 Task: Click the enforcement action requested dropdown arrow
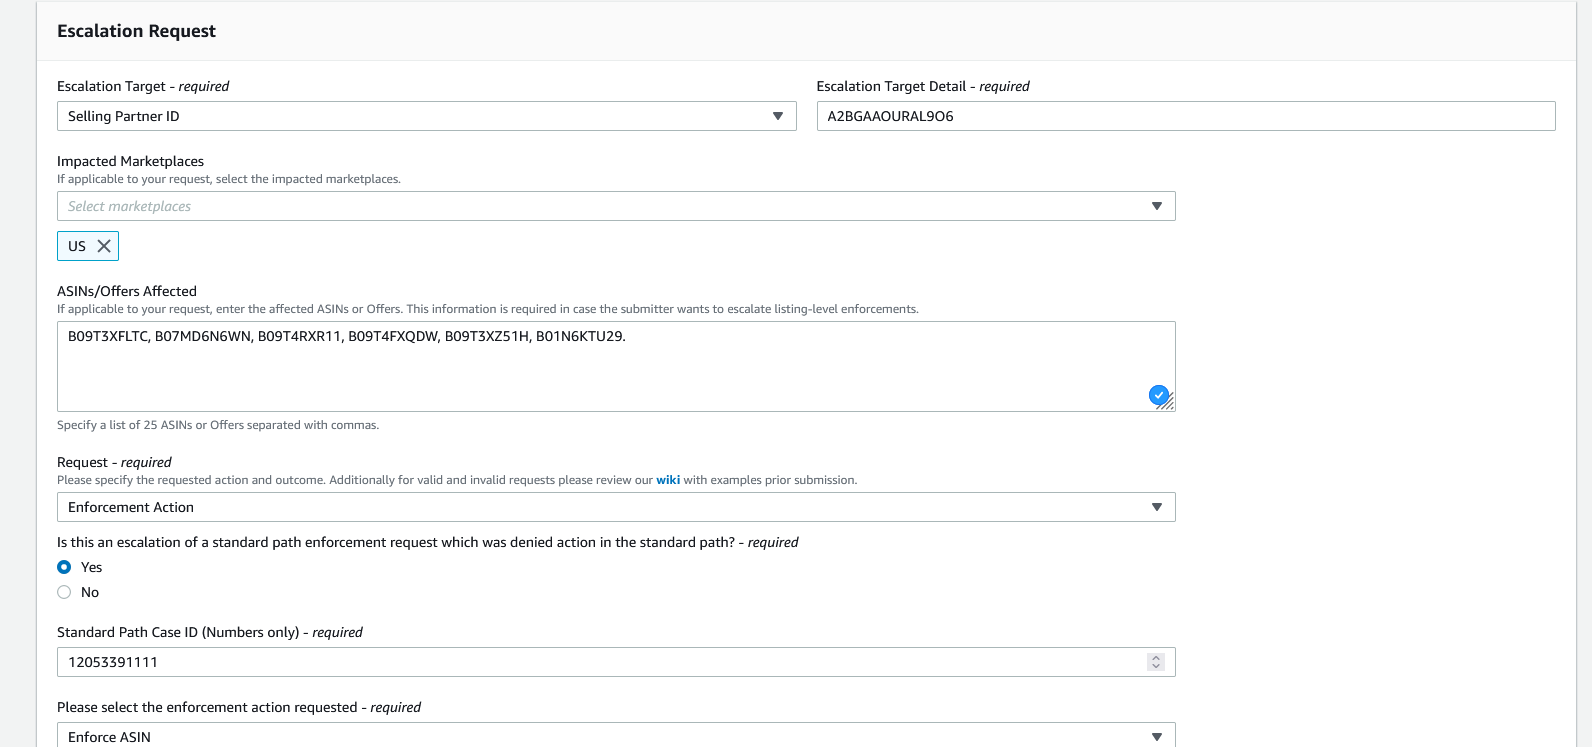tap(1157, 737)
